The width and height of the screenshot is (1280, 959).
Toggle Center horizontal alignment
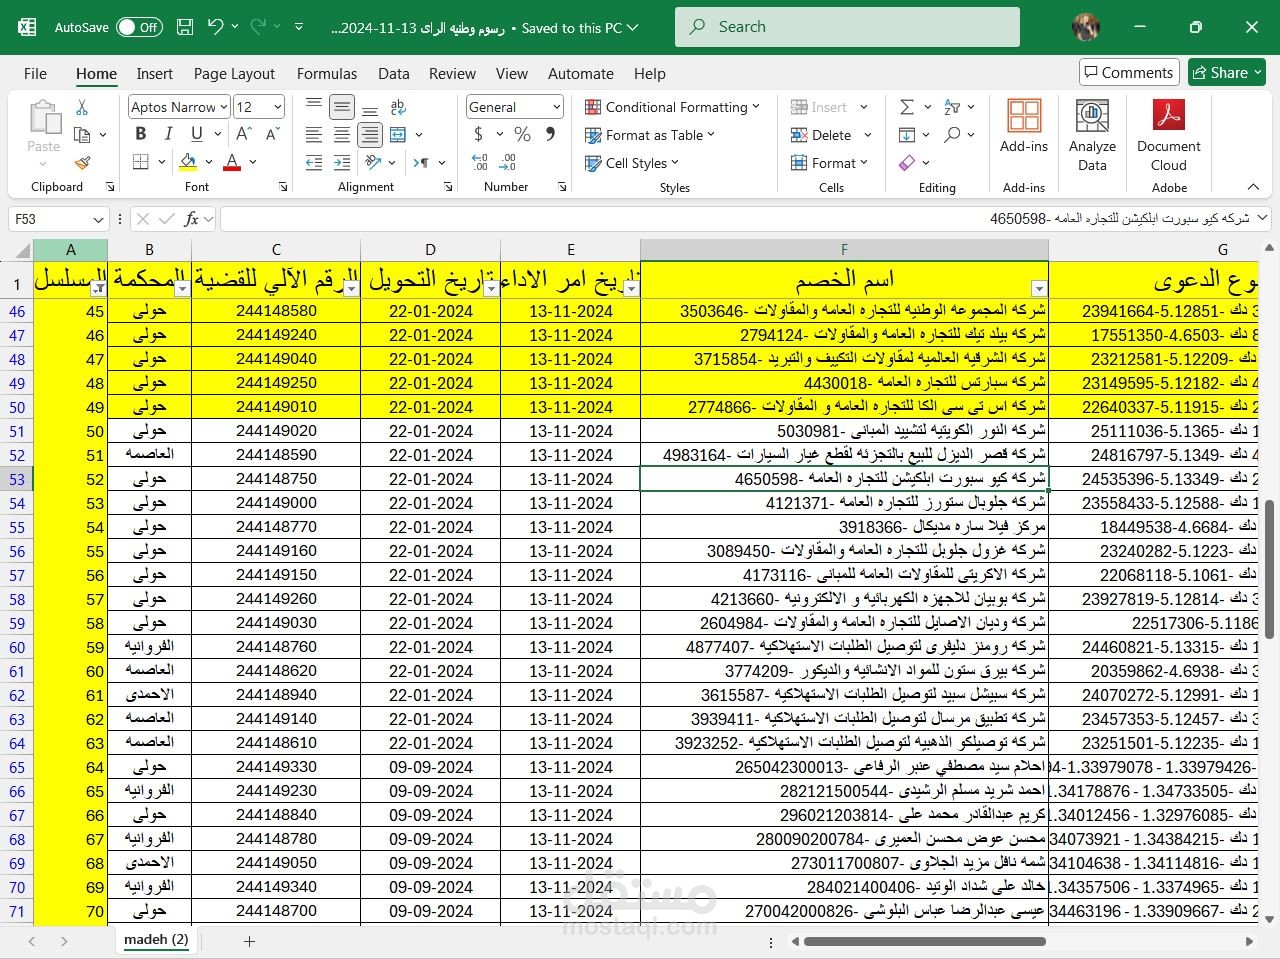click(342, 135)
